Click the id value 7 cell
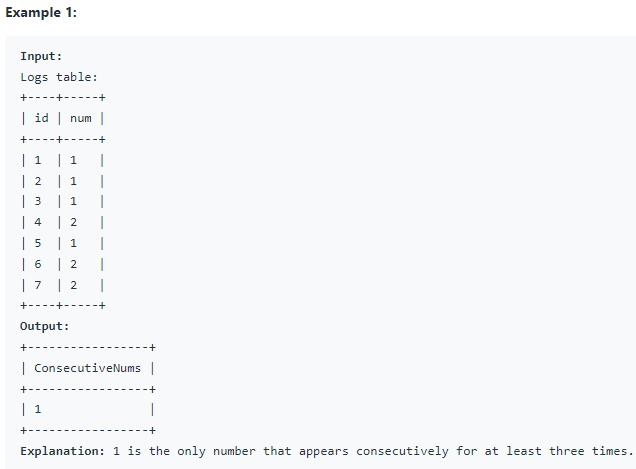This screenshot has width=636, height=469. coord(38,285)
